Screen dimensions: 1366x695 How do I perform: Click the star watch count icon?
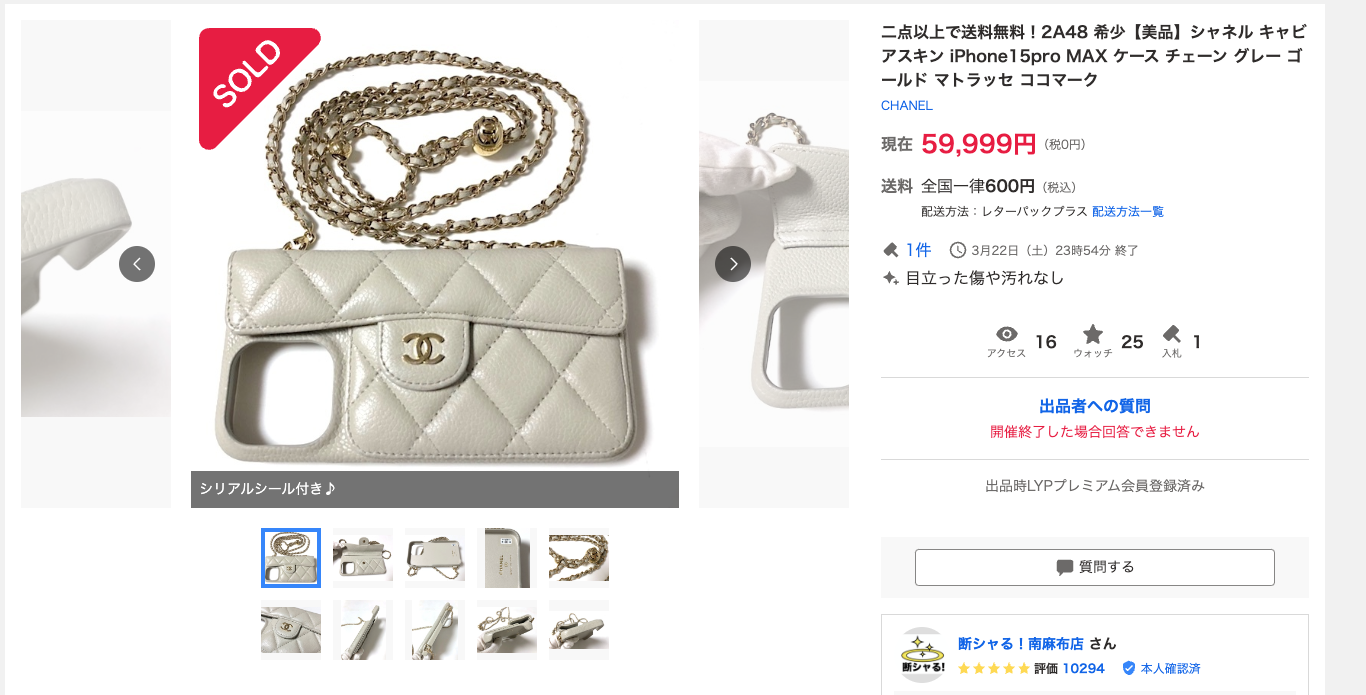point(1093,335)
